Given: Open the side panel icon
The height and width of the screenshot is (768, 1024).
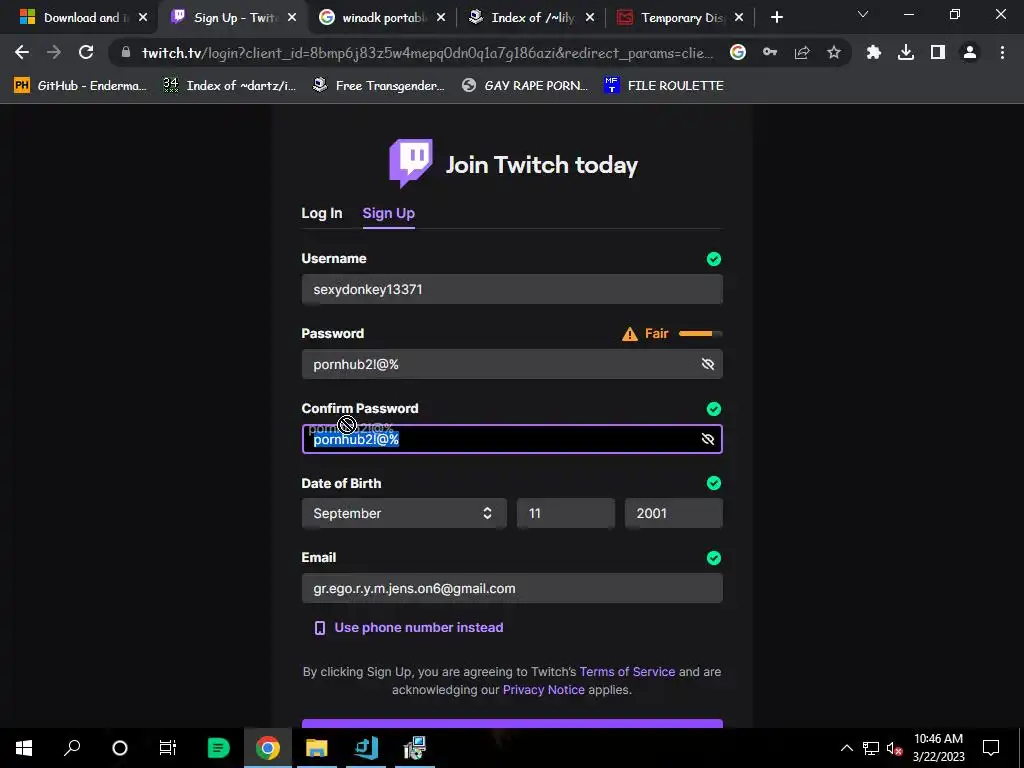Looking at the screenshot, I should (x=938, y=52).
